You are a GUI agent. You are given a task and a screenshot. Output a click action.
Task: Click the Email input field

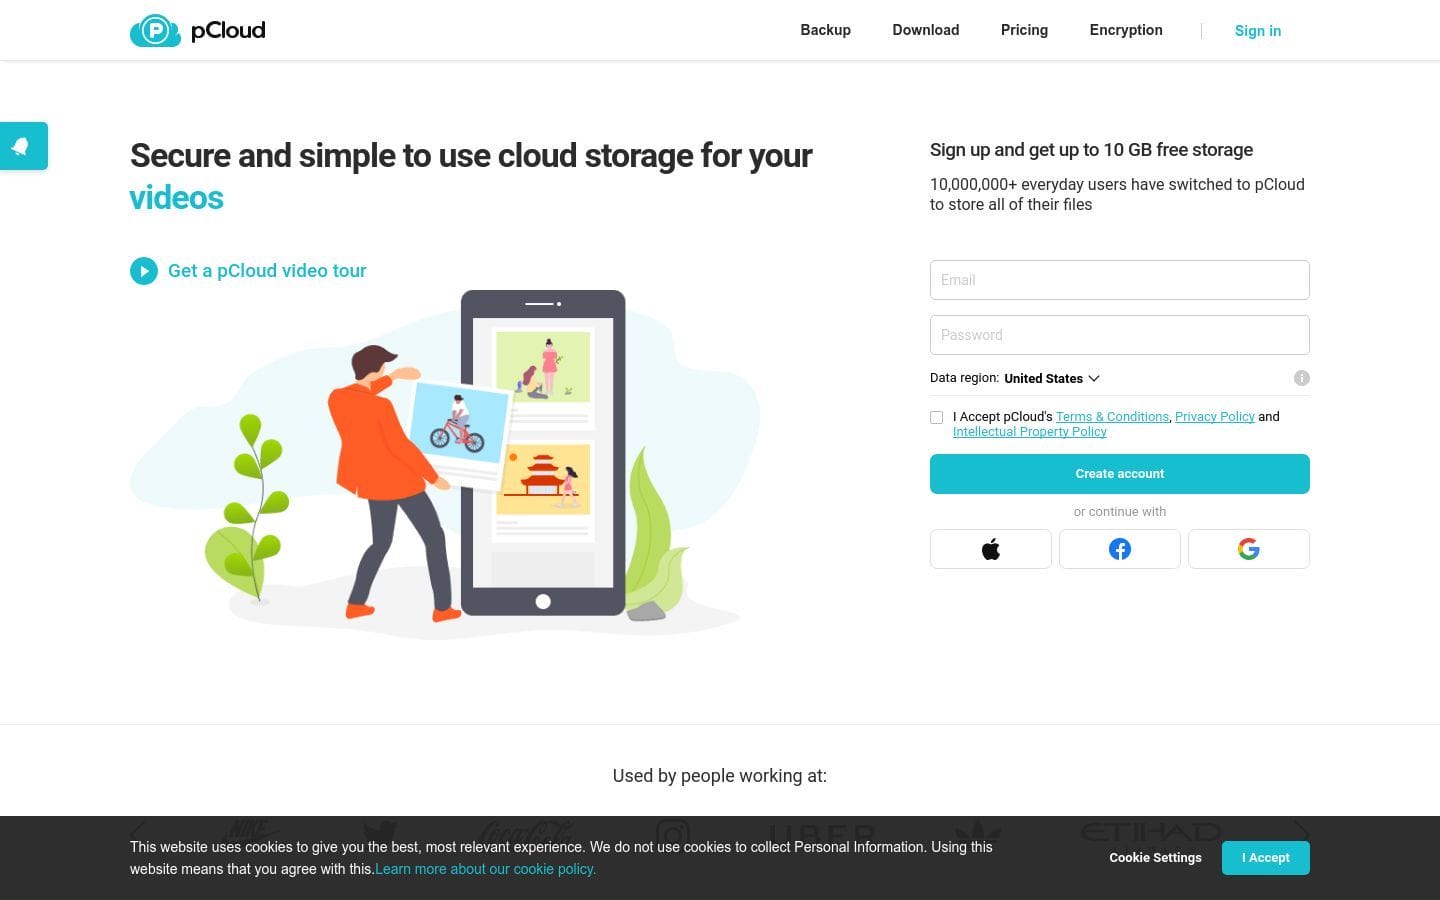(x=1119, y=280)
